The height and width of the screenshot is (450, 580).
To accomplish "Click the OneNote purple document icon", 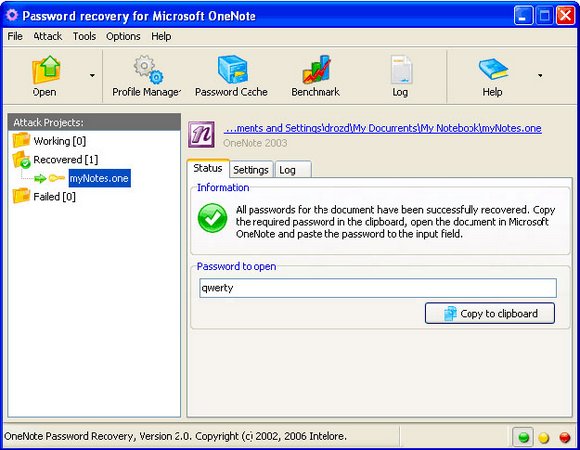I will pyautogui.click(x=201, y=135).
